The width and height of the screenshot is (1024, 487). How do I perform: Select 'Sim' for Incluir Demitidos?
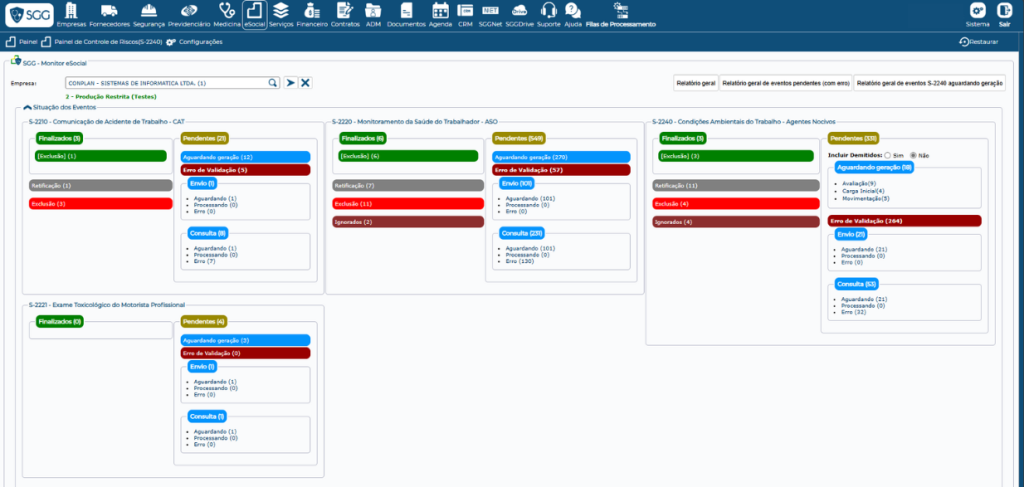pyautogui.click(x=884, y=156)
